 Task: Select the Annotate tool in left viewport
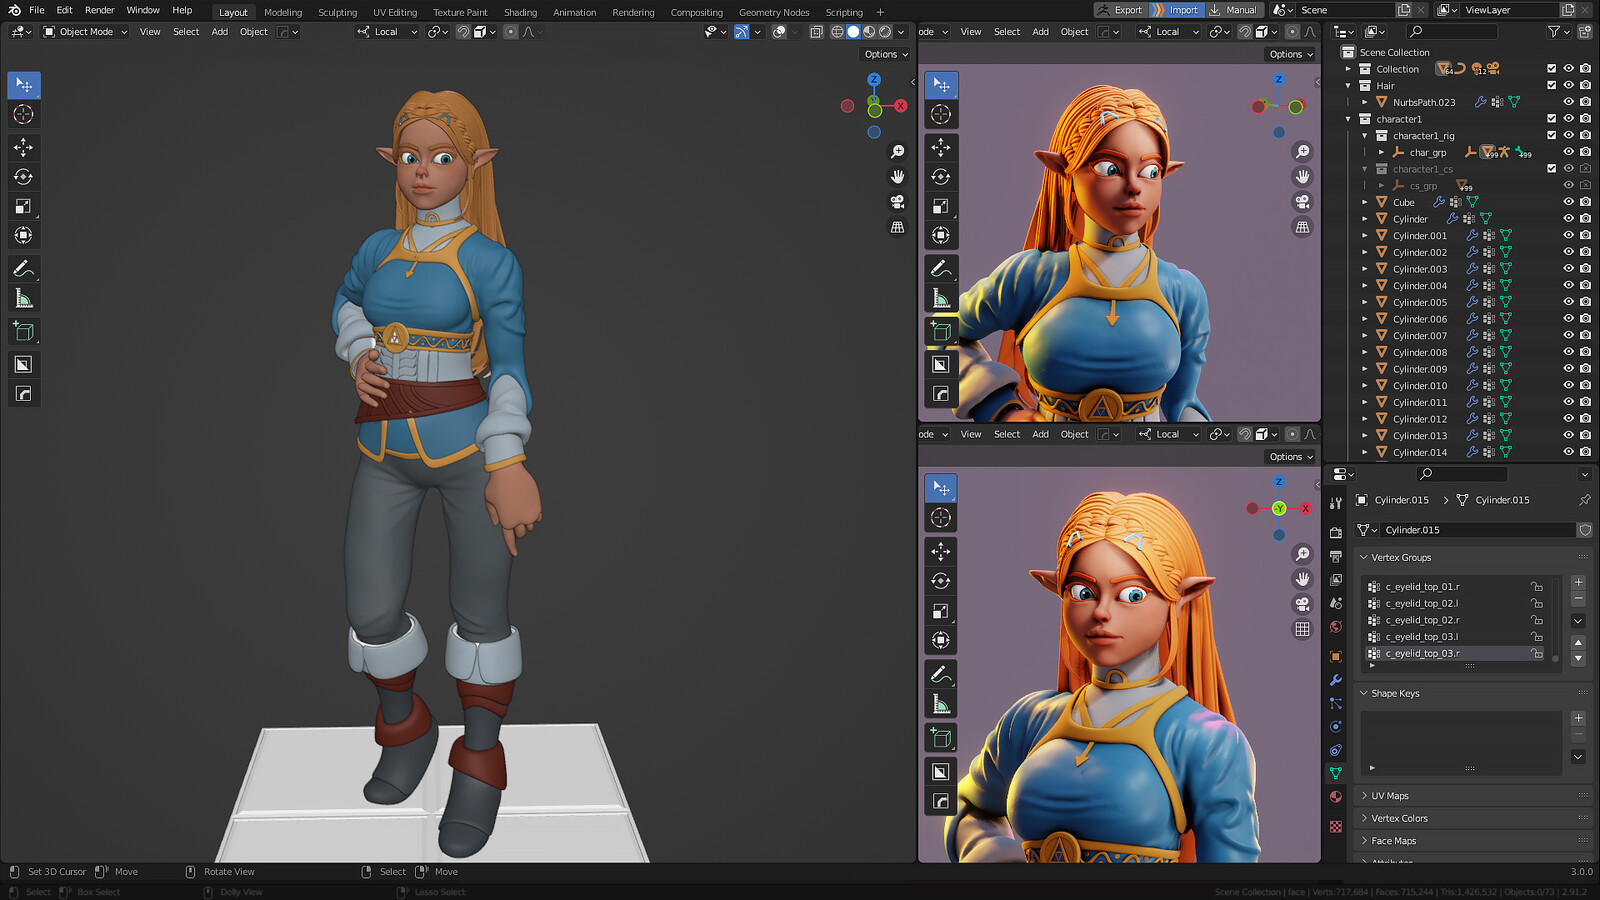coord(24,269)
